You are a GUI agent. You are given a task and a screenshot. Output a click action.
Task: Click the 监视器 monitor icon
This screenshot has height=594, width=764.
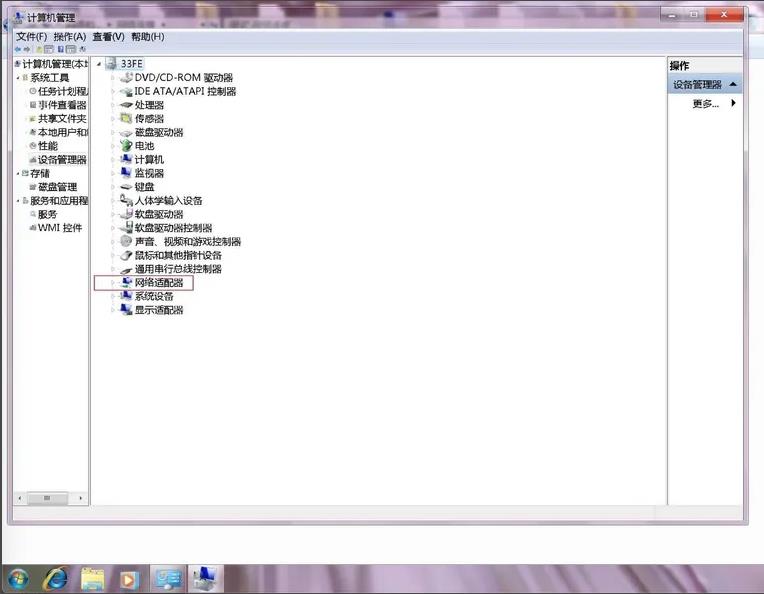(x=126, y=173)
